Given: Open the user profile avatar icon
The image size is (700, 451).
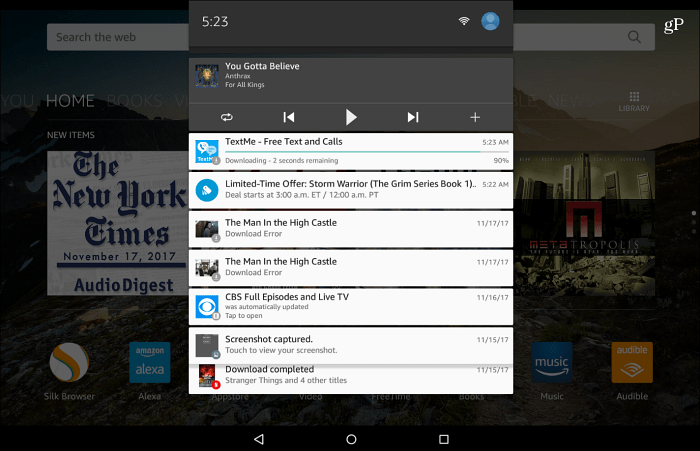Looking at the screenshot, I should coord(490,21).
